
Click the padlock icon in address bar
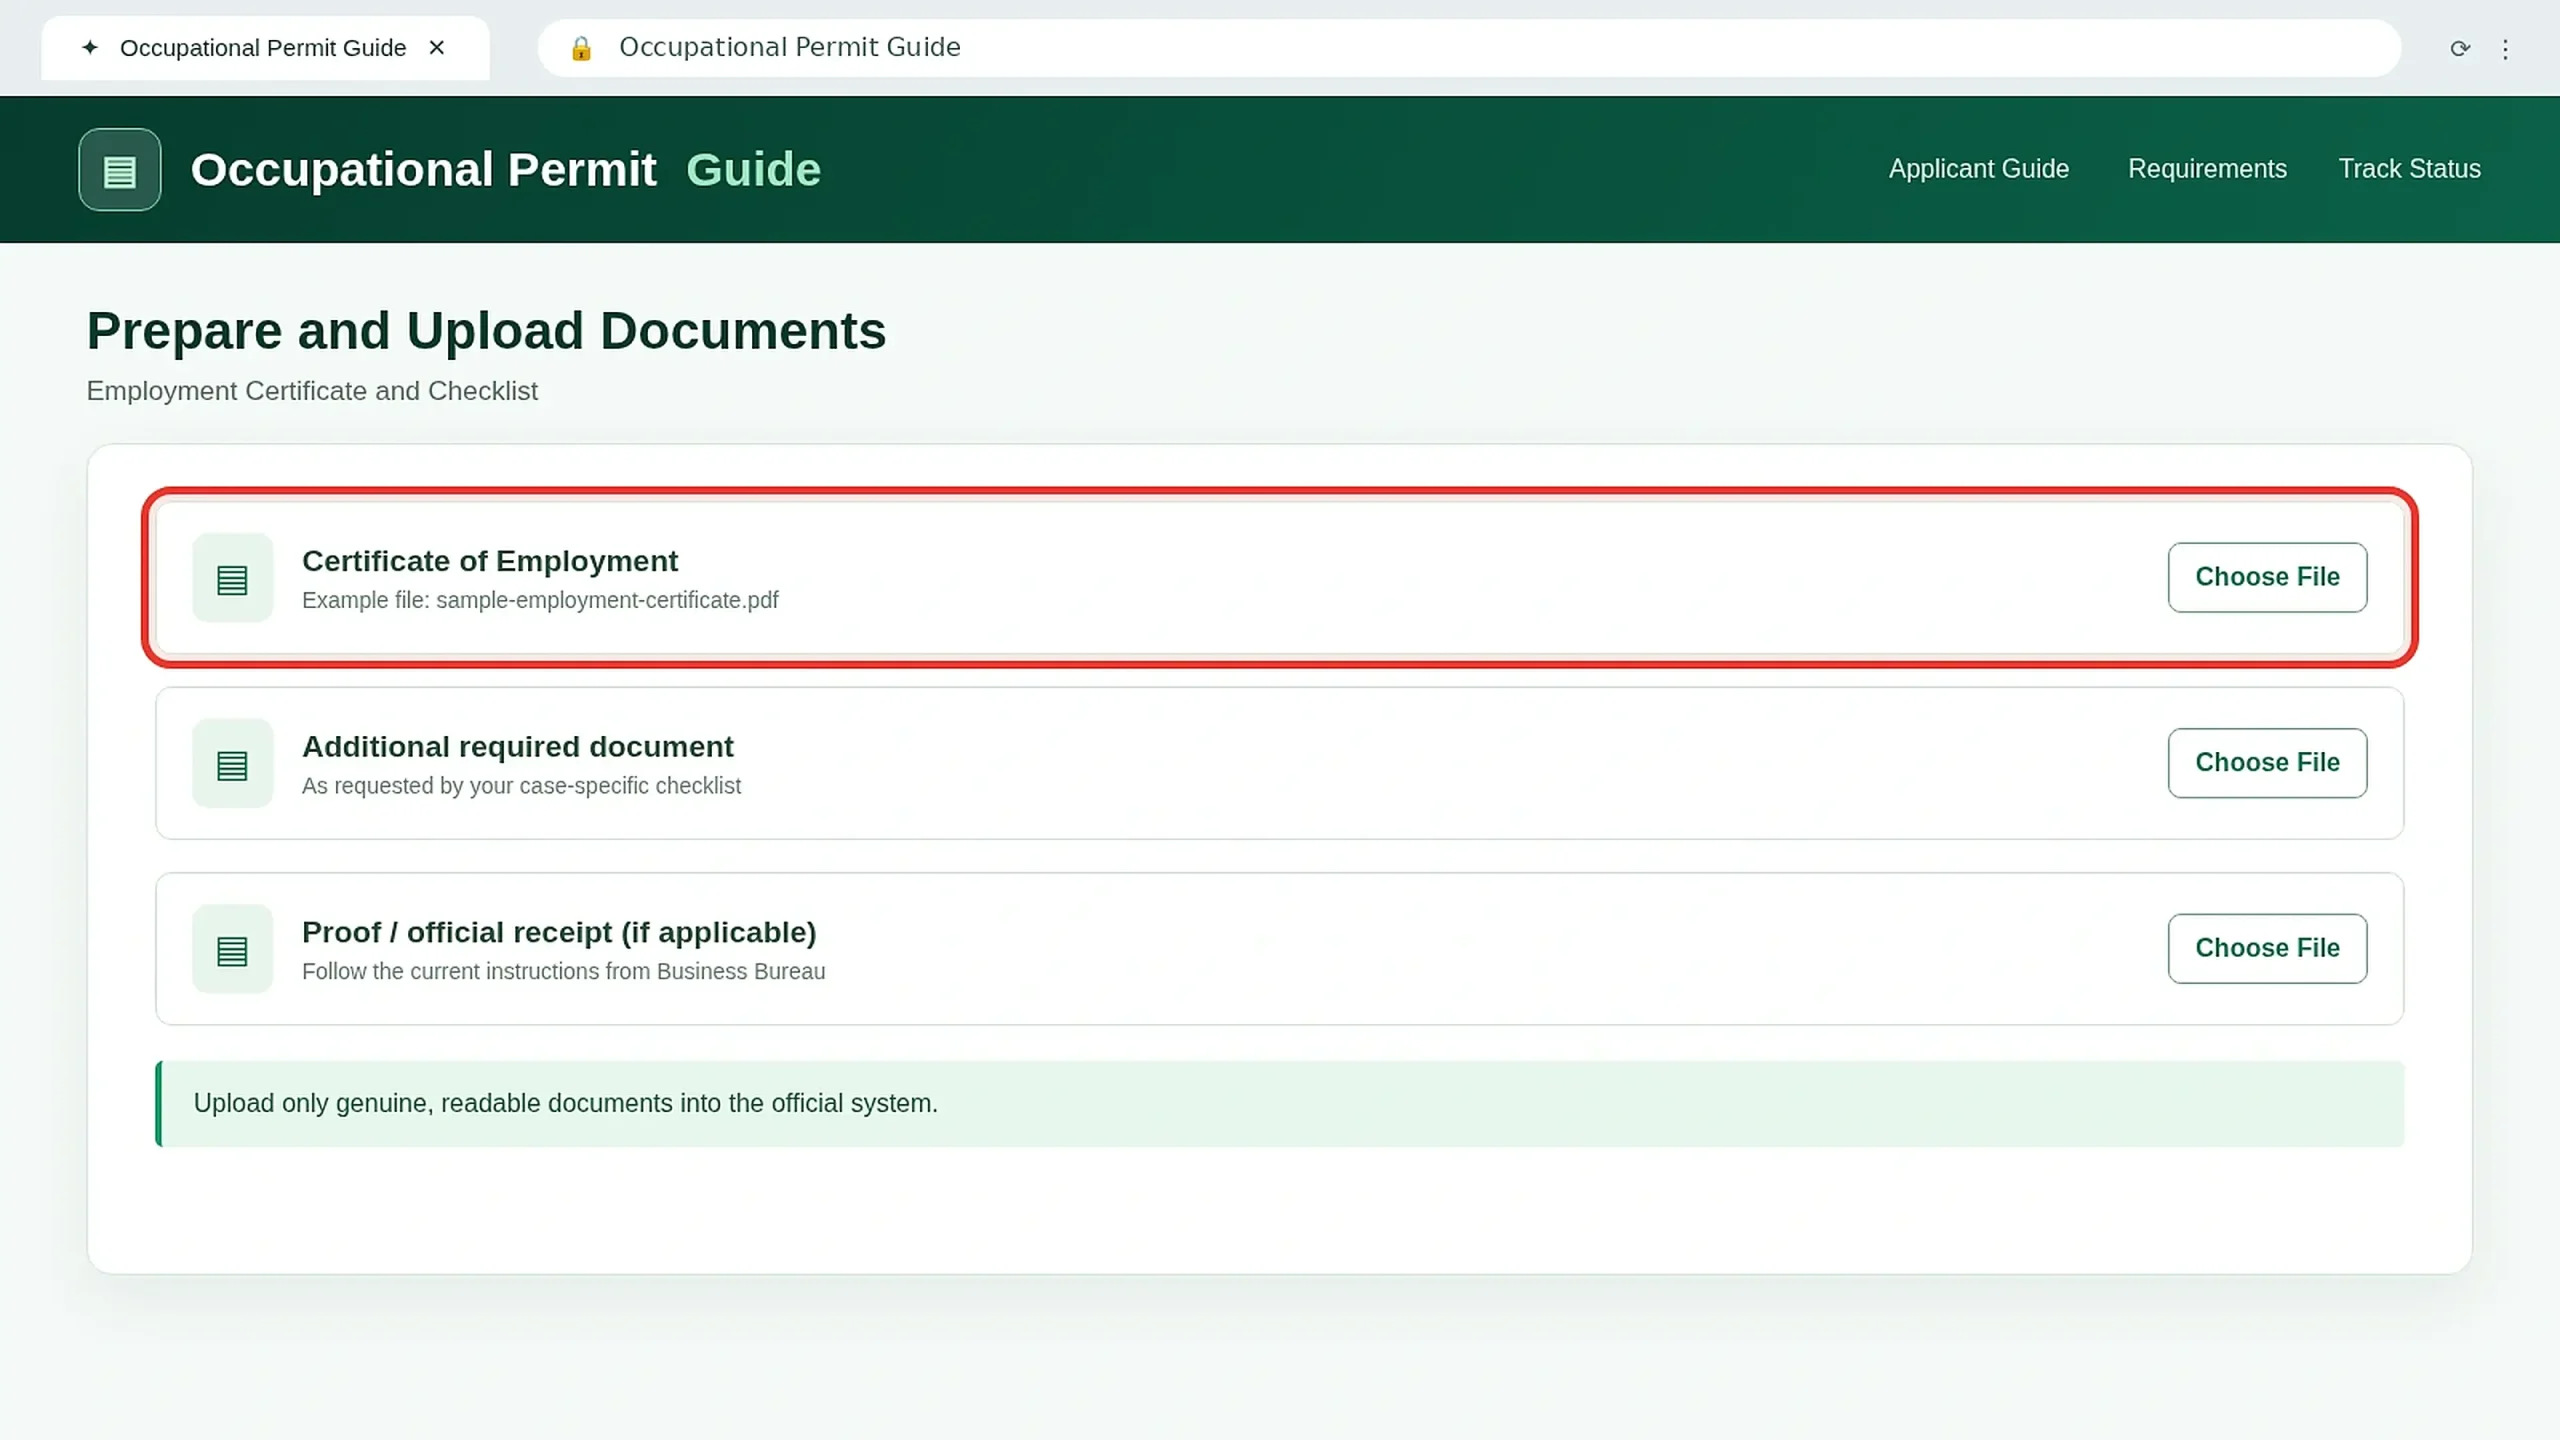tap(581, 48)
